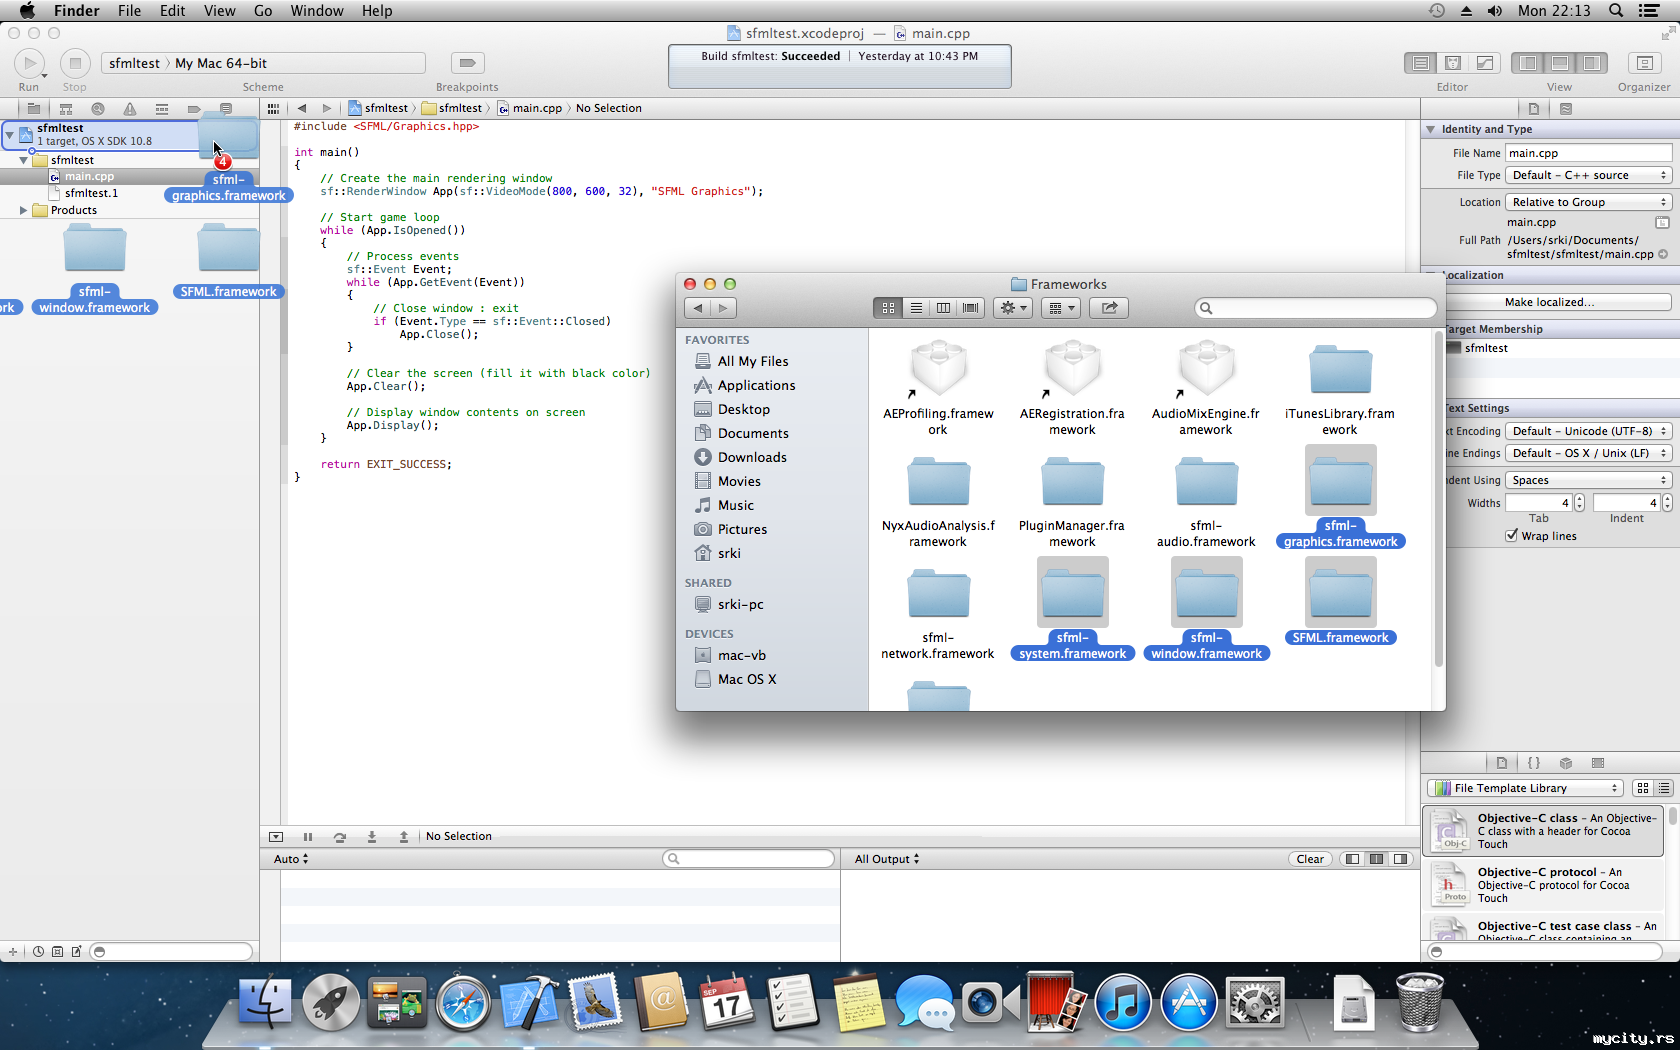
Task: Click the Clear console button
Action: (x=1309, y=859)
